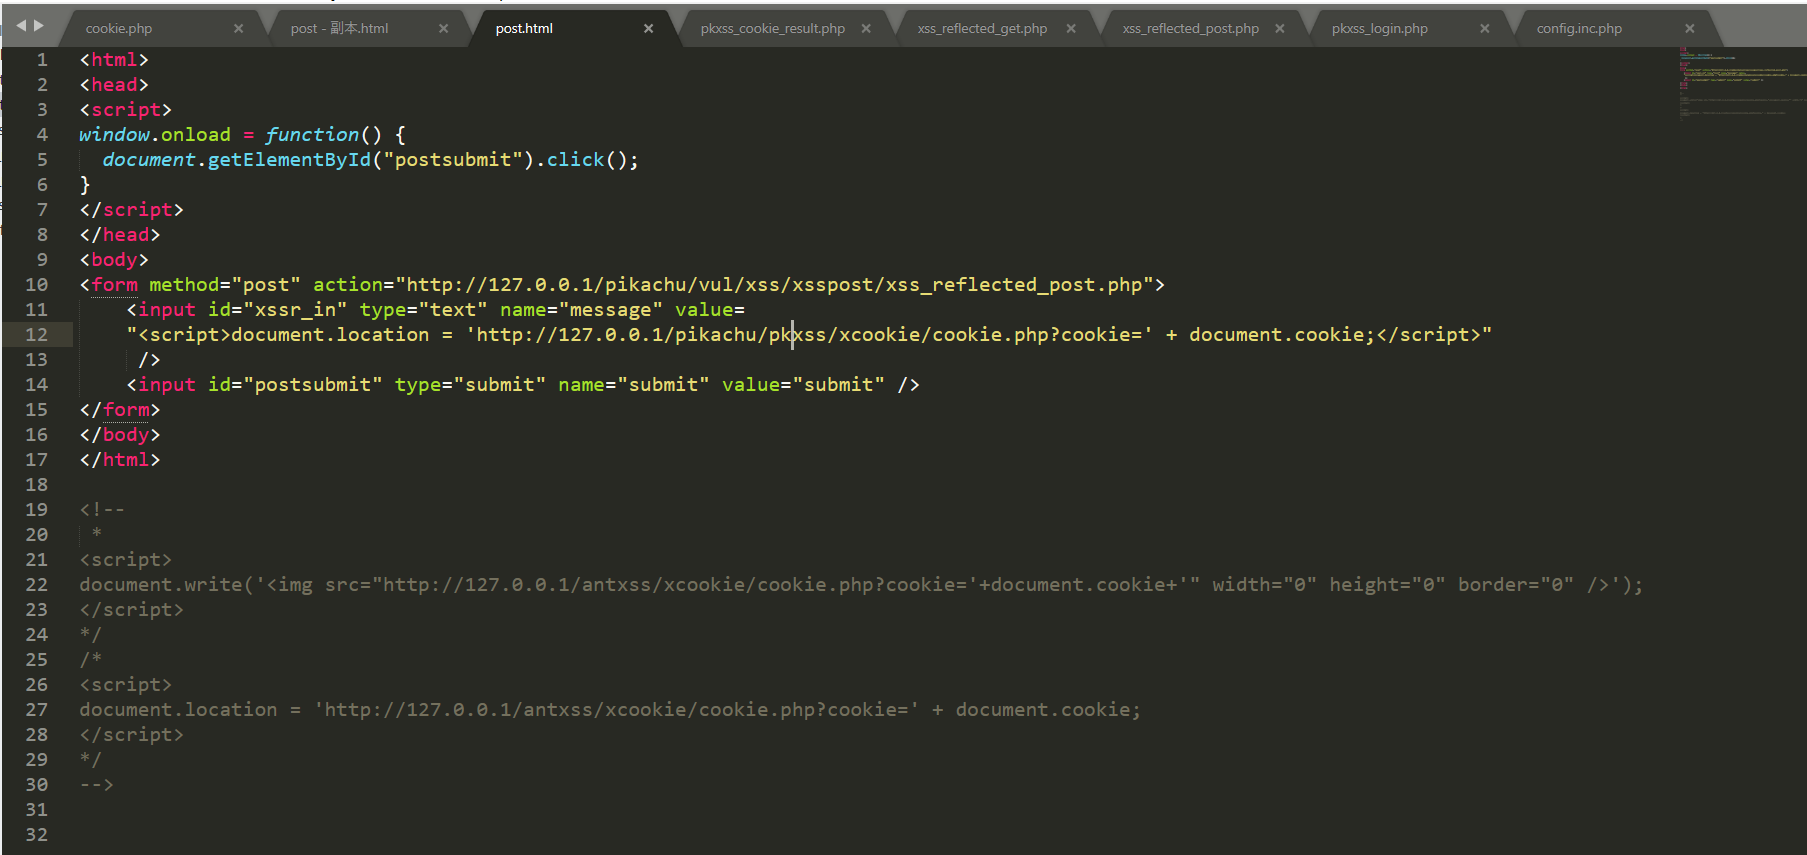This screenshot has height=855, width=1807.
Task: Click "postsubmit" id on line 14
Action: [x=313, y=384]
